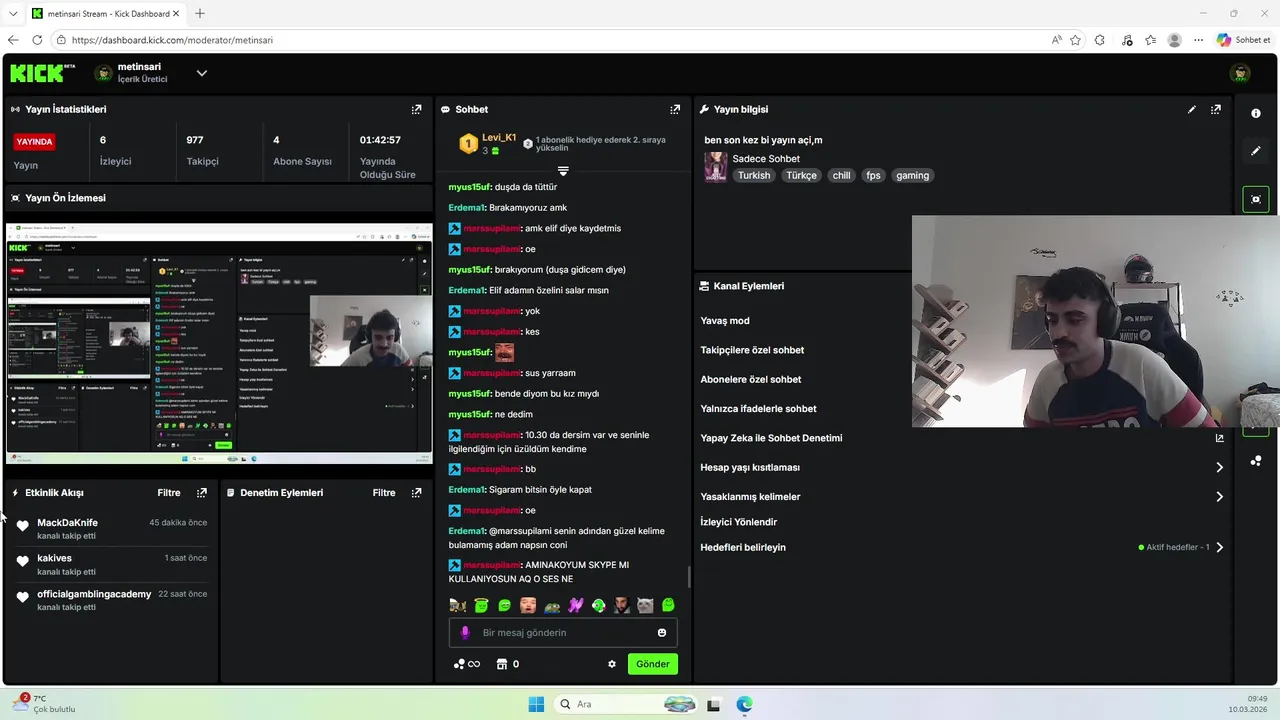Click the Kick logo

click(42, 73)
